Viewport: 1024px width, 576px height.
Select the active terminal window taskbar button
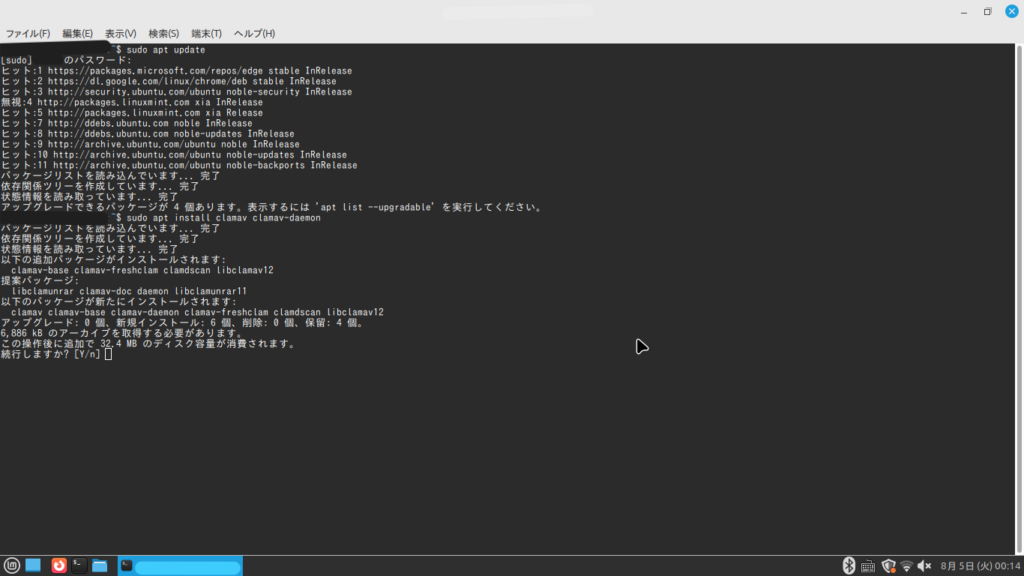tap(180, 566)
